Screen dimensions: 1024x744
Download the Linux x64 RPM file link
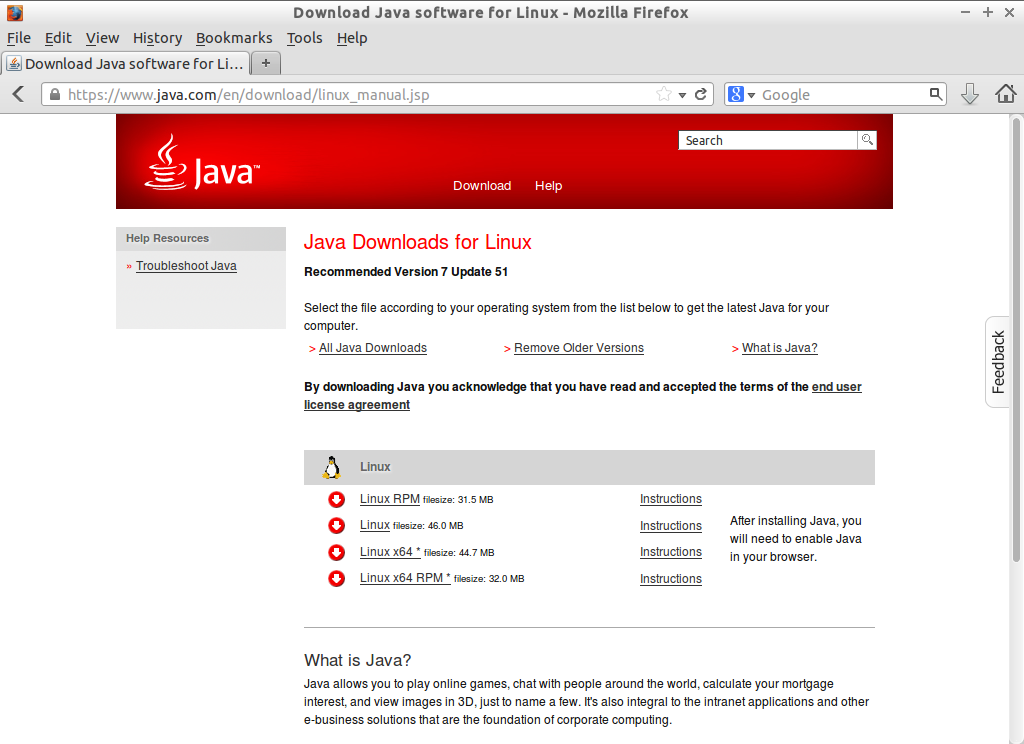point(405,578)
